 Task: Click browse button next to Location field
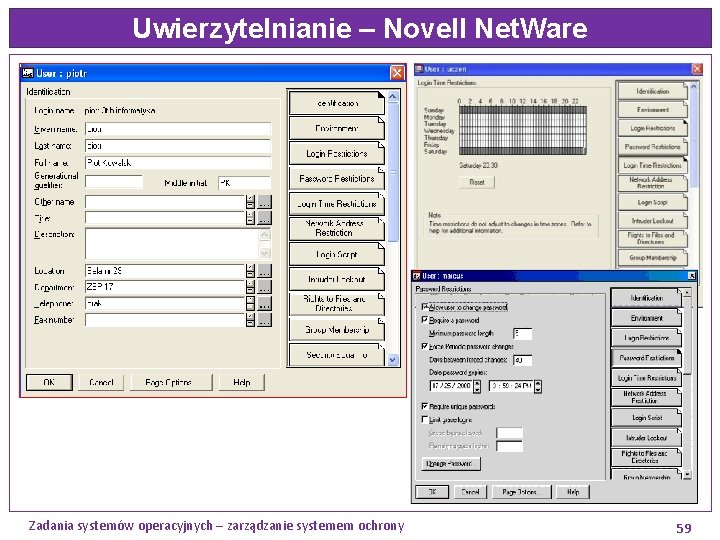pyautogui.click(x=264, y=270)
